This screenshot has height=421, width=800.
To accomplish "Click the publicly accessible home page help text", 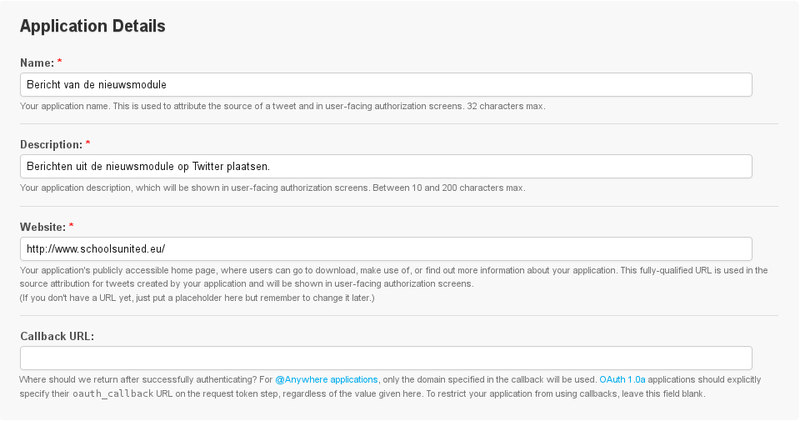I will [x=394, y=277].
